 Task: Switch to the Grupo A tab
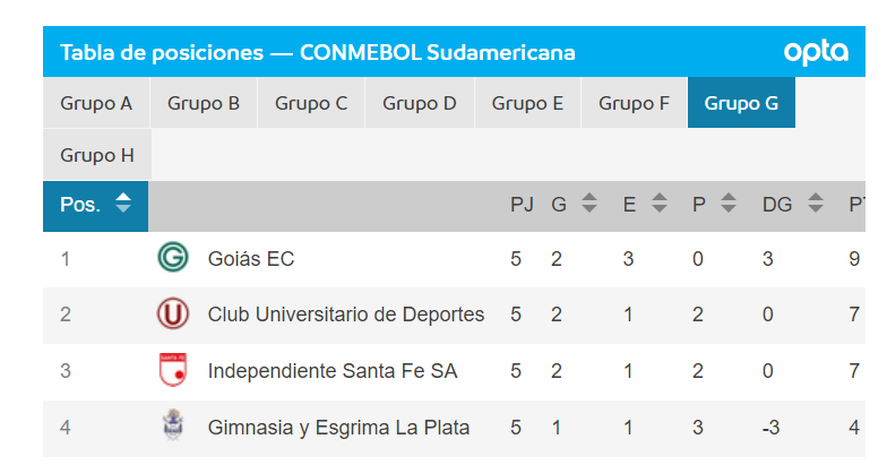pos(96,103)
